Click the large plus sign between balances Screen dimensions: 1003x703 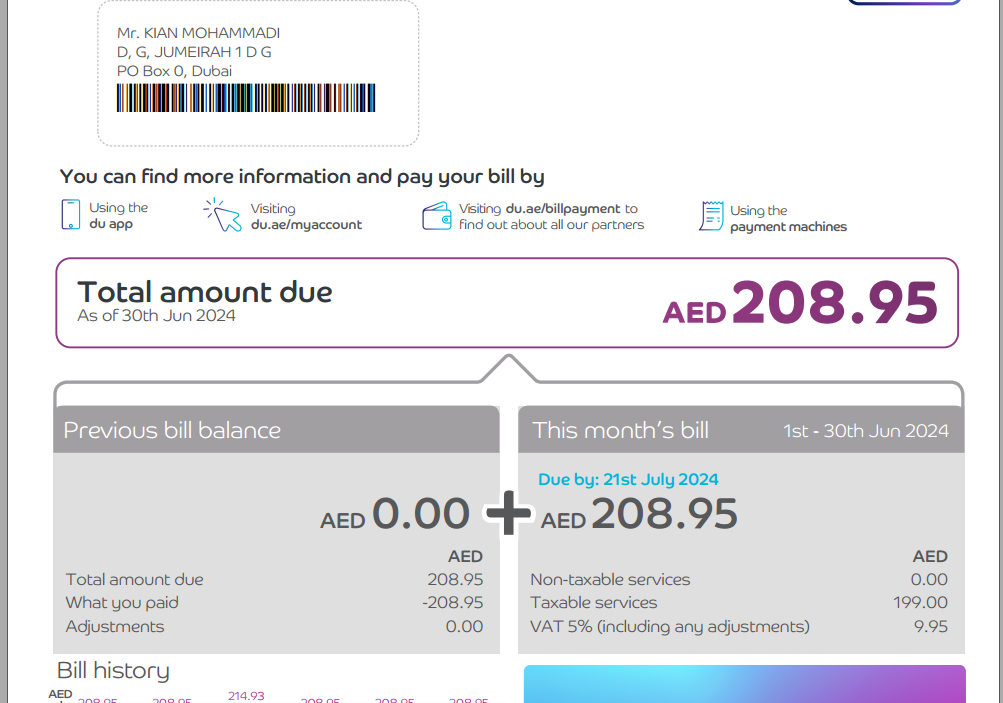[509, 513]
